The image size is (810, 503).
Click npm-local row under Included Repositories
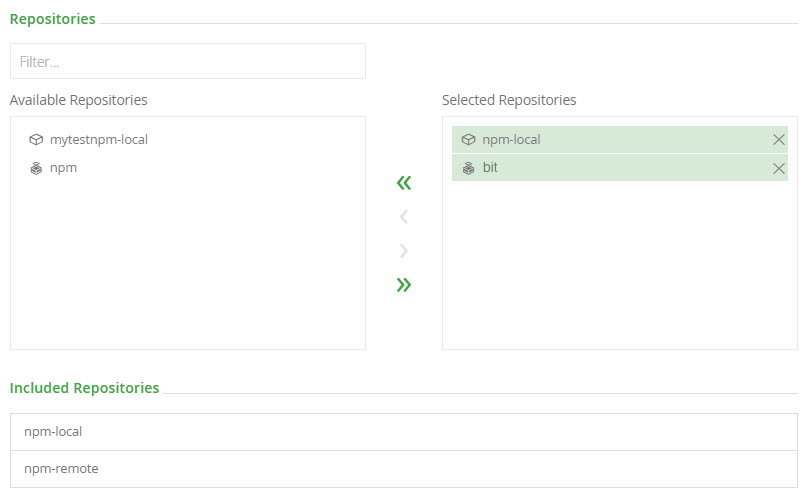coord(404,432)
